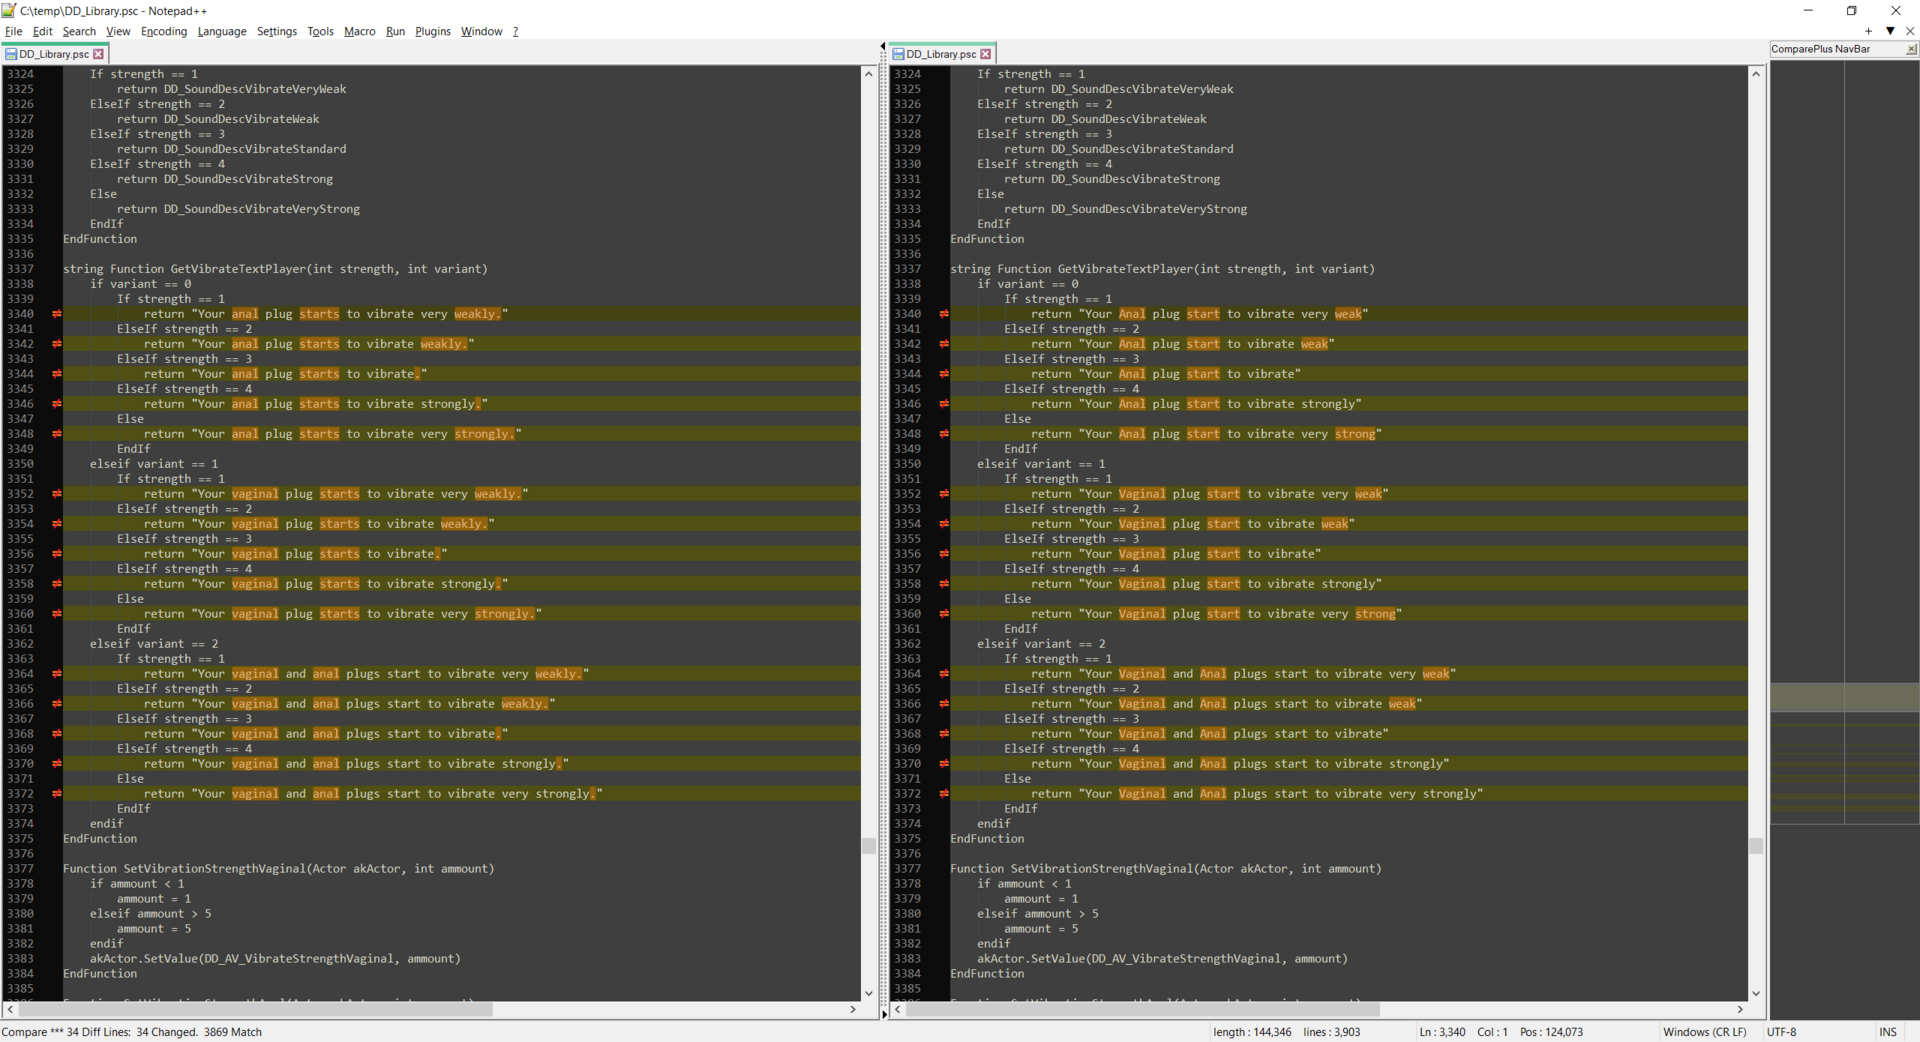Click line number 3375 in the left pane margin
1920x1042 pixels.
click(x=20, y=839)
